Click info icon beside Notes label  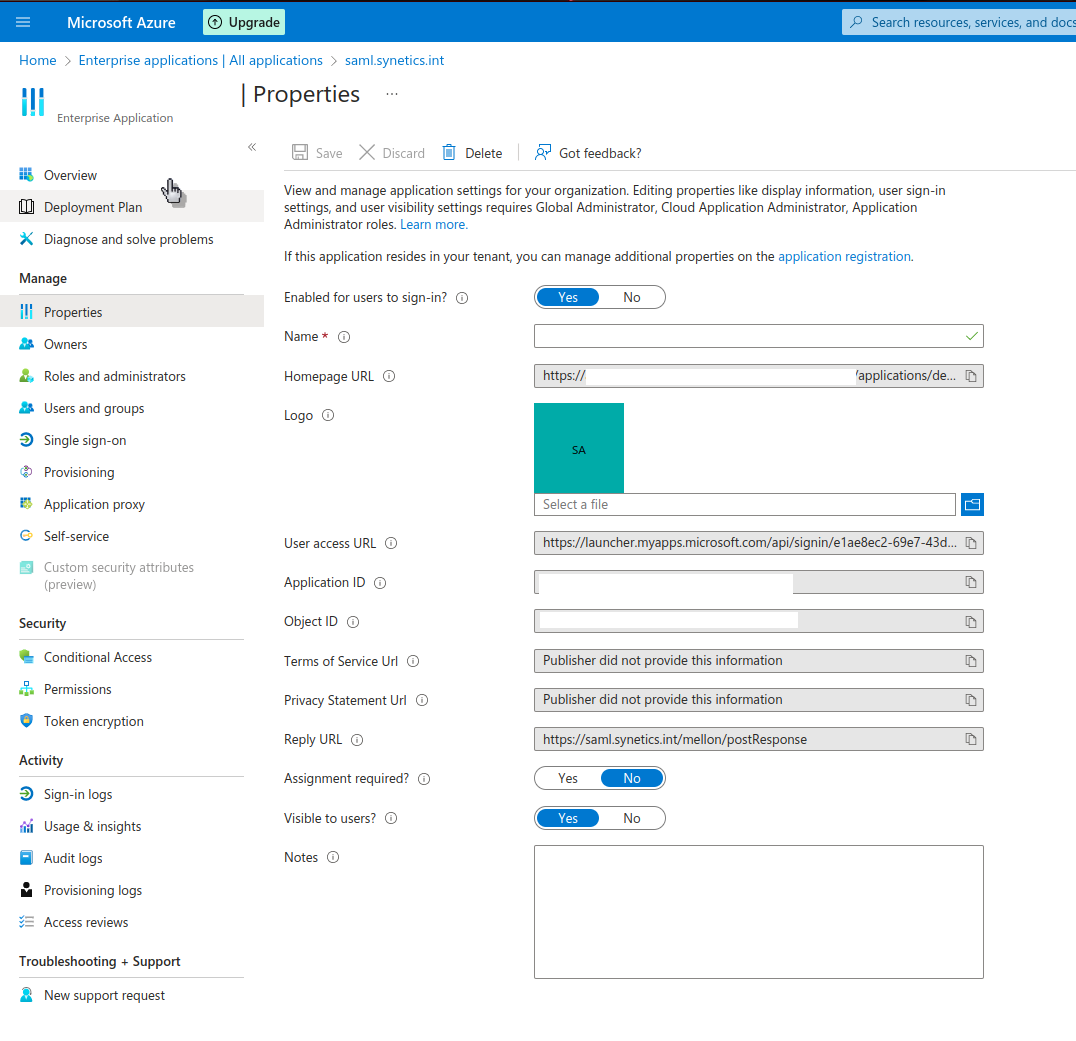[333, 857]
